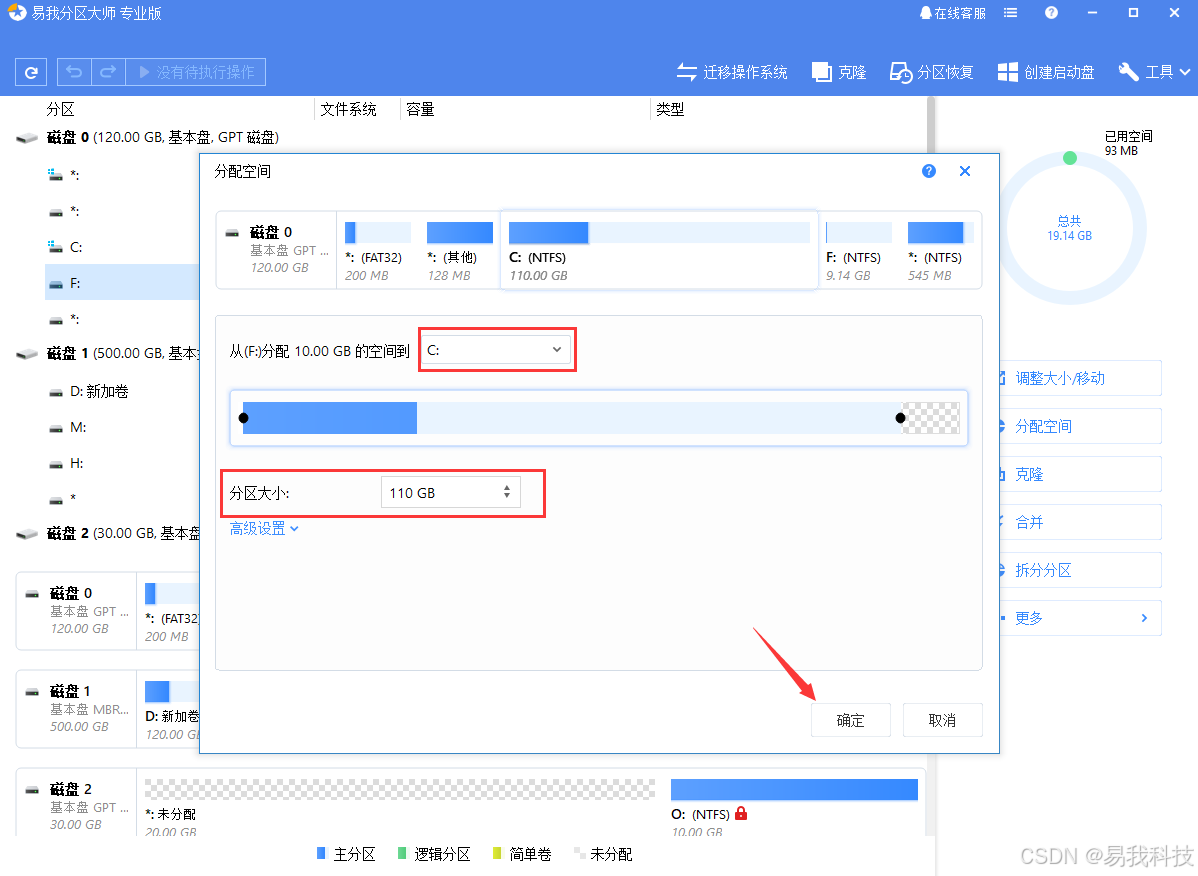The image size is (1198, 876).
Task: Click the dialog help question mark icon
Action: 928,171
